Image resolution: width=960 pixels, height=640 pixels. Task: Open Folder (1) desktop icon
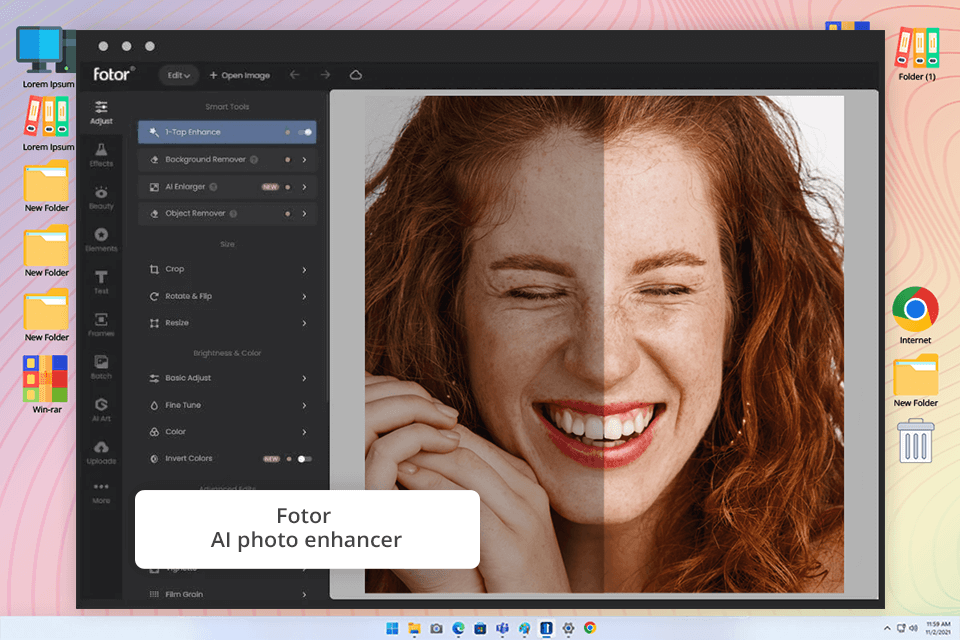click(917, 54)
